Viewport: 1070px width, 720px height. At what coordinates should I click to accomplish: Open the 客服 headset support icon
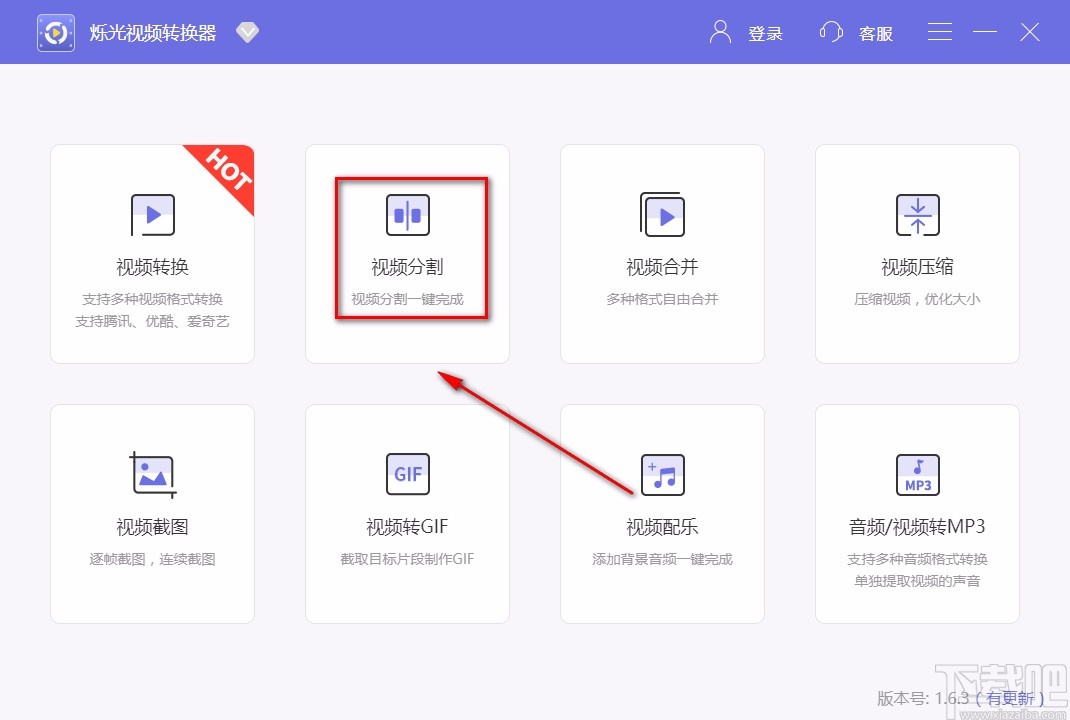point(831,31)
